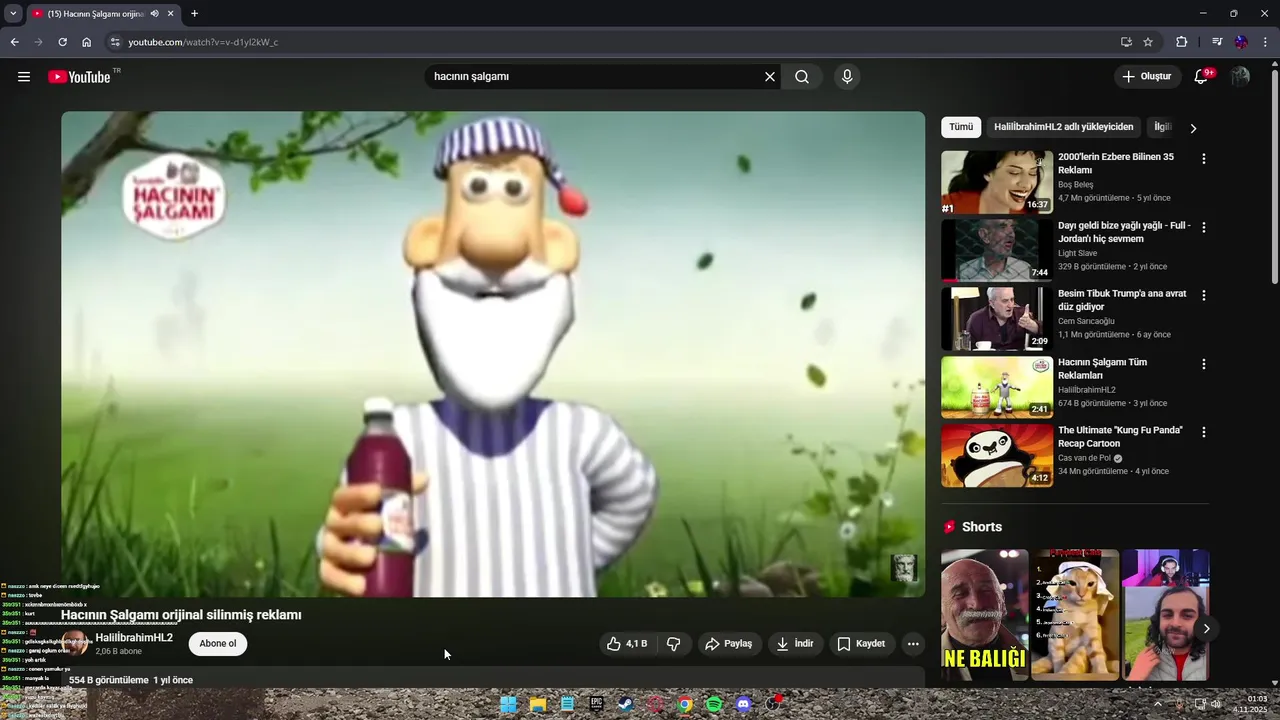Open the Chrome profile avatar
1280x720 pixels.
1241,42
